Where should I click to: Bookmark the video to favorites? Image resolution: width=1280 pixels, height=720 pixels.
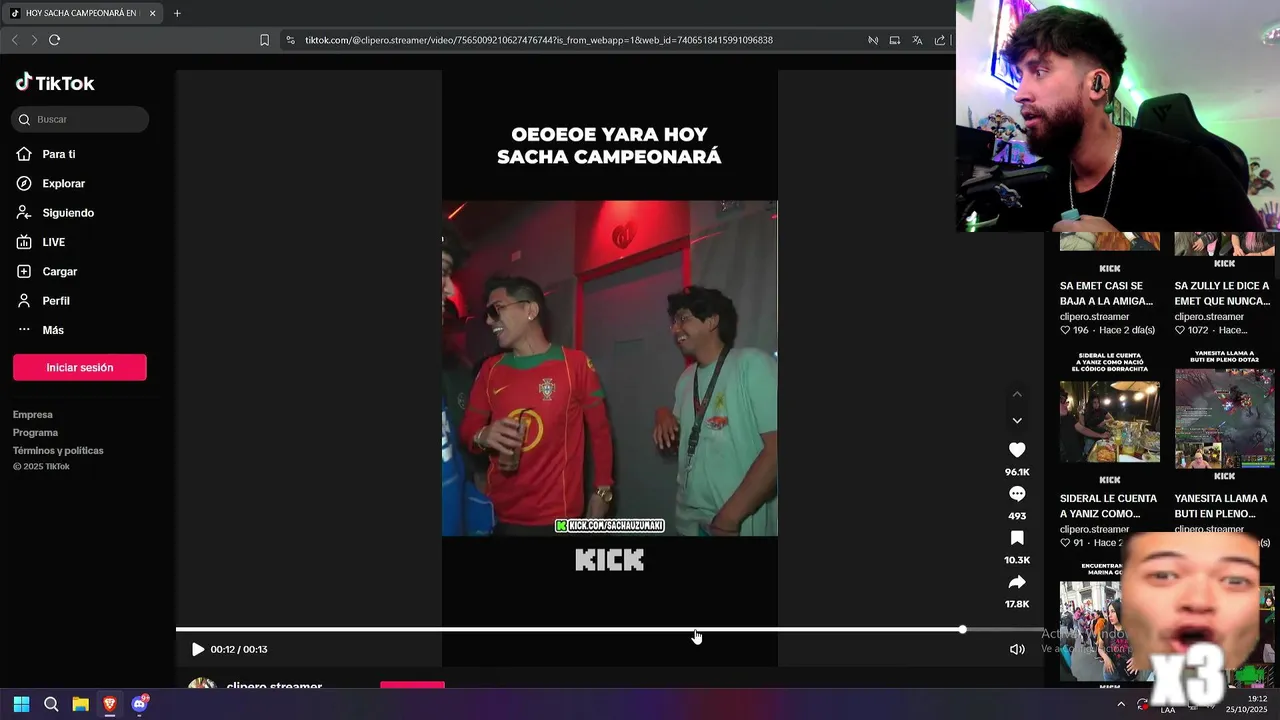point(1017,538)
